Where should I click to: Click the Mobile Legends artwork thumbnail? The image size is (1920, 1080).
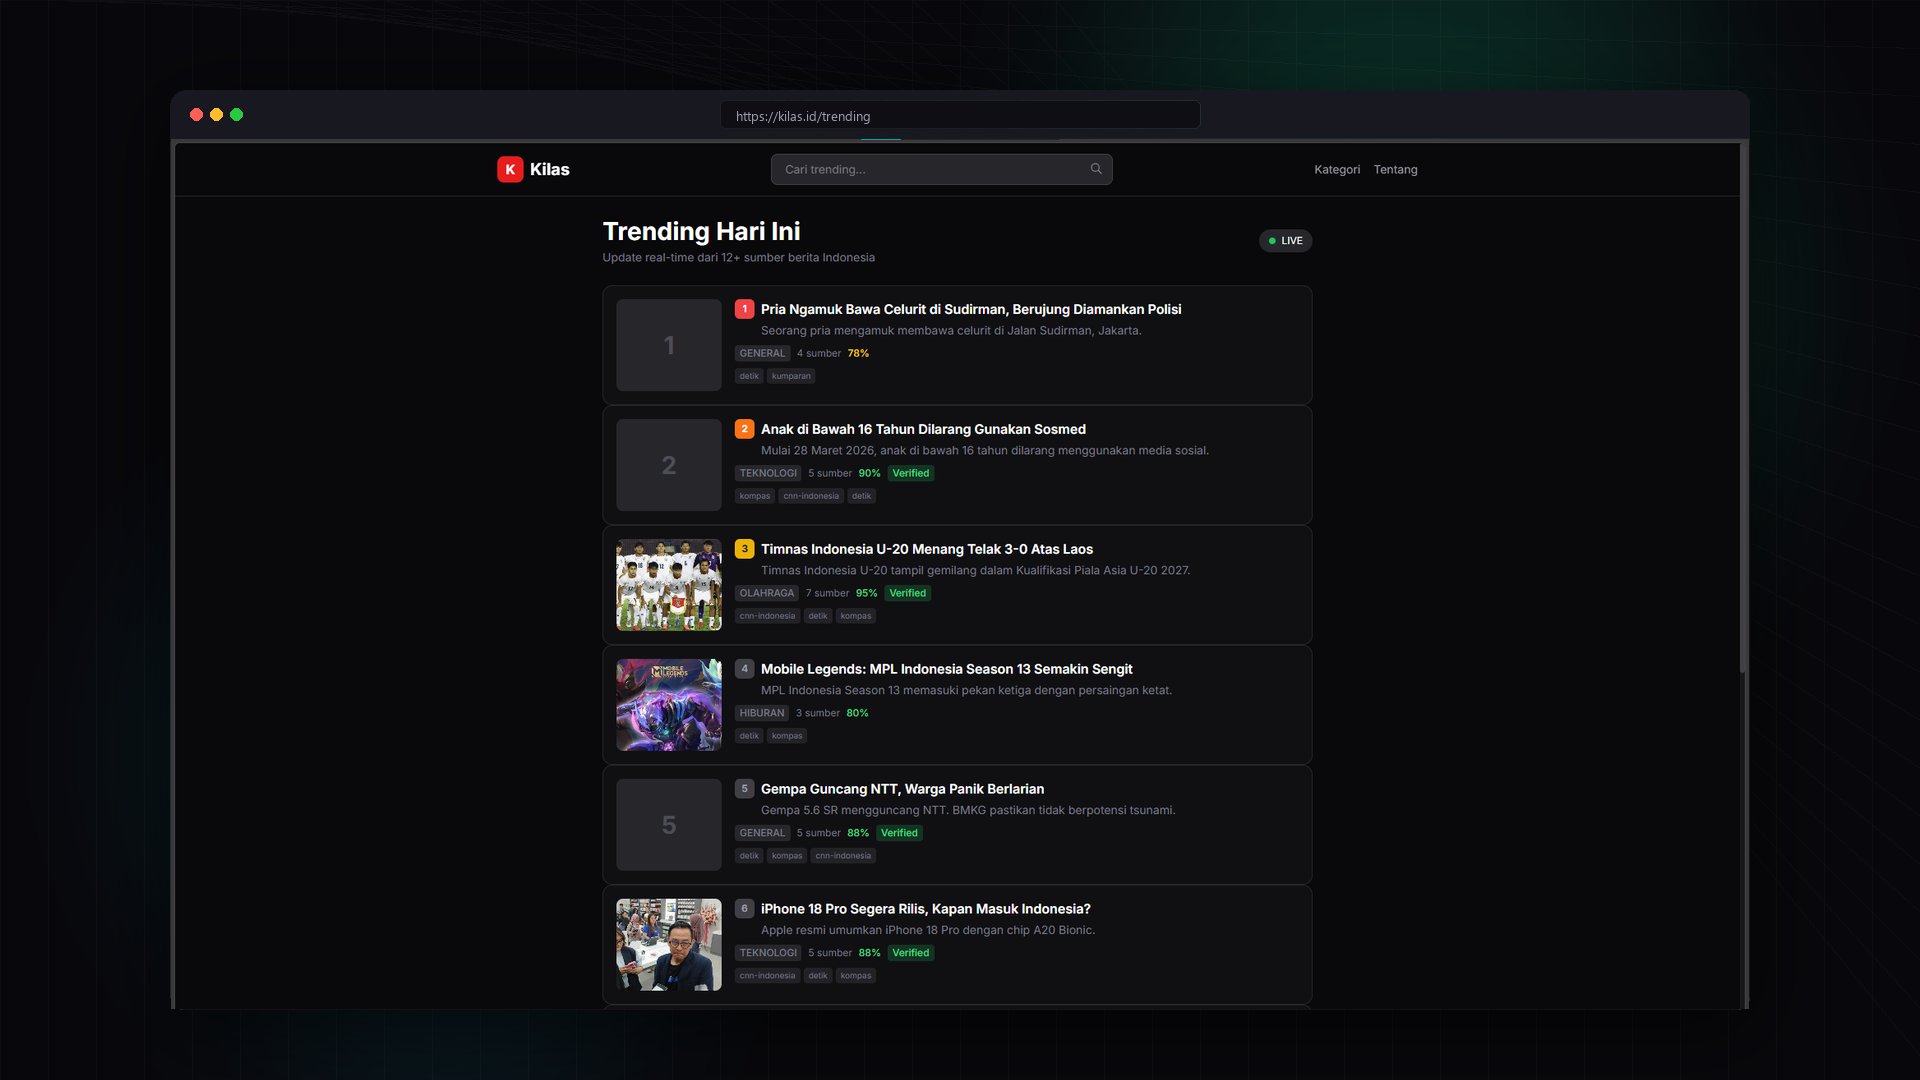coord(669,705)
